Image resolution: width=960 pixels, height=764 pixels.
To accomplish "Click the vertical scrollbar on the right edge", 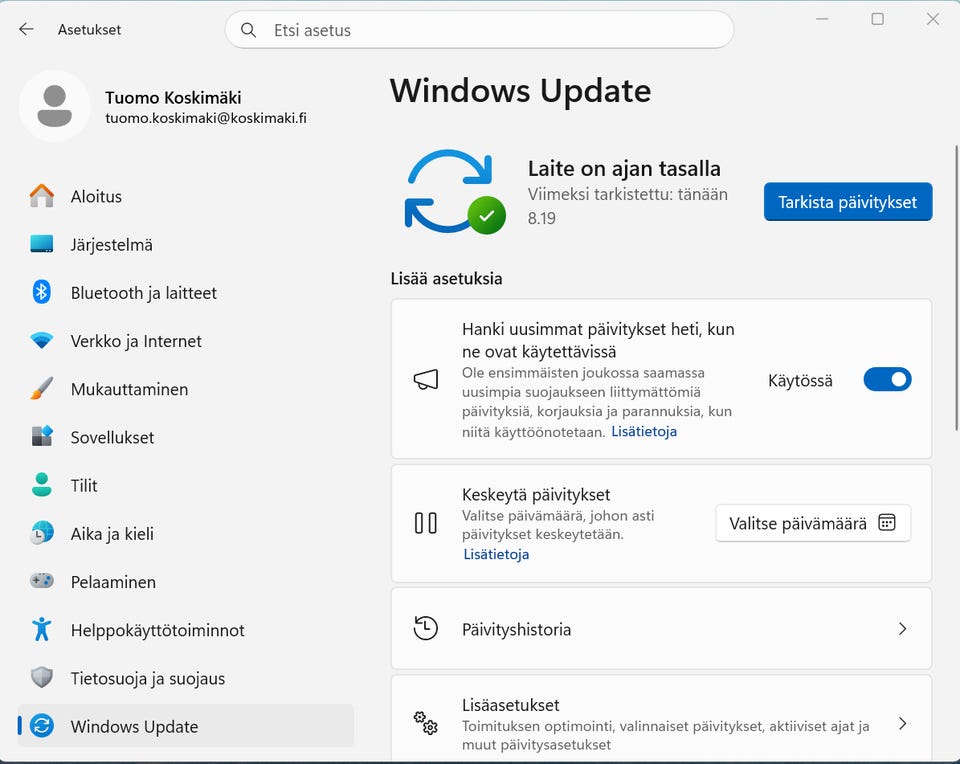I will [956, 288].
